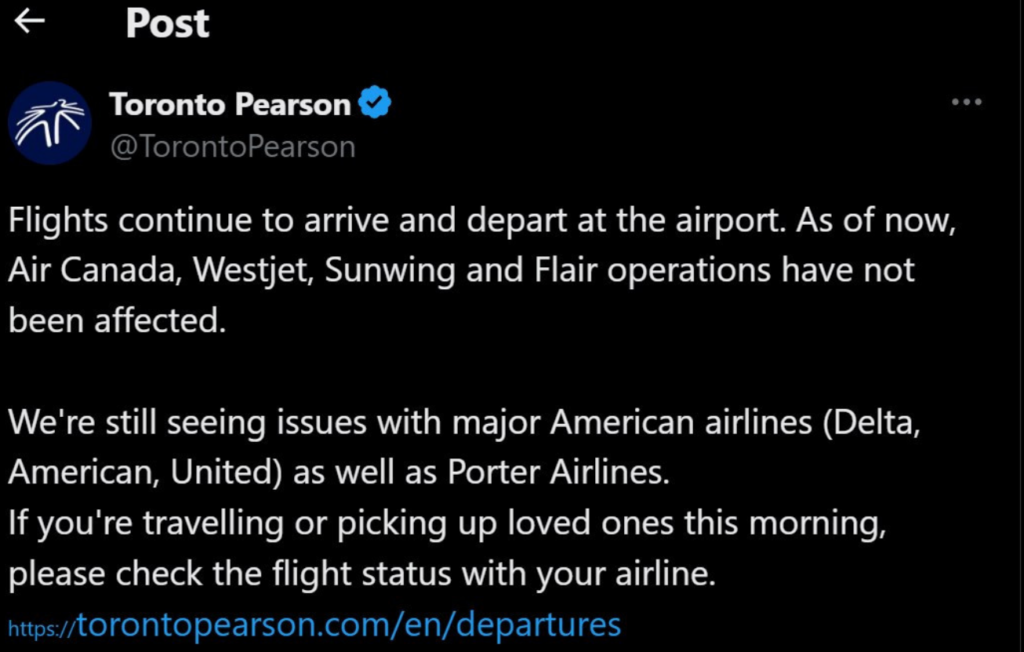Open the Toronto Pearson display name
This screenshot has width=1024, height=652.
pyautogui.click(x=230, y=104)
